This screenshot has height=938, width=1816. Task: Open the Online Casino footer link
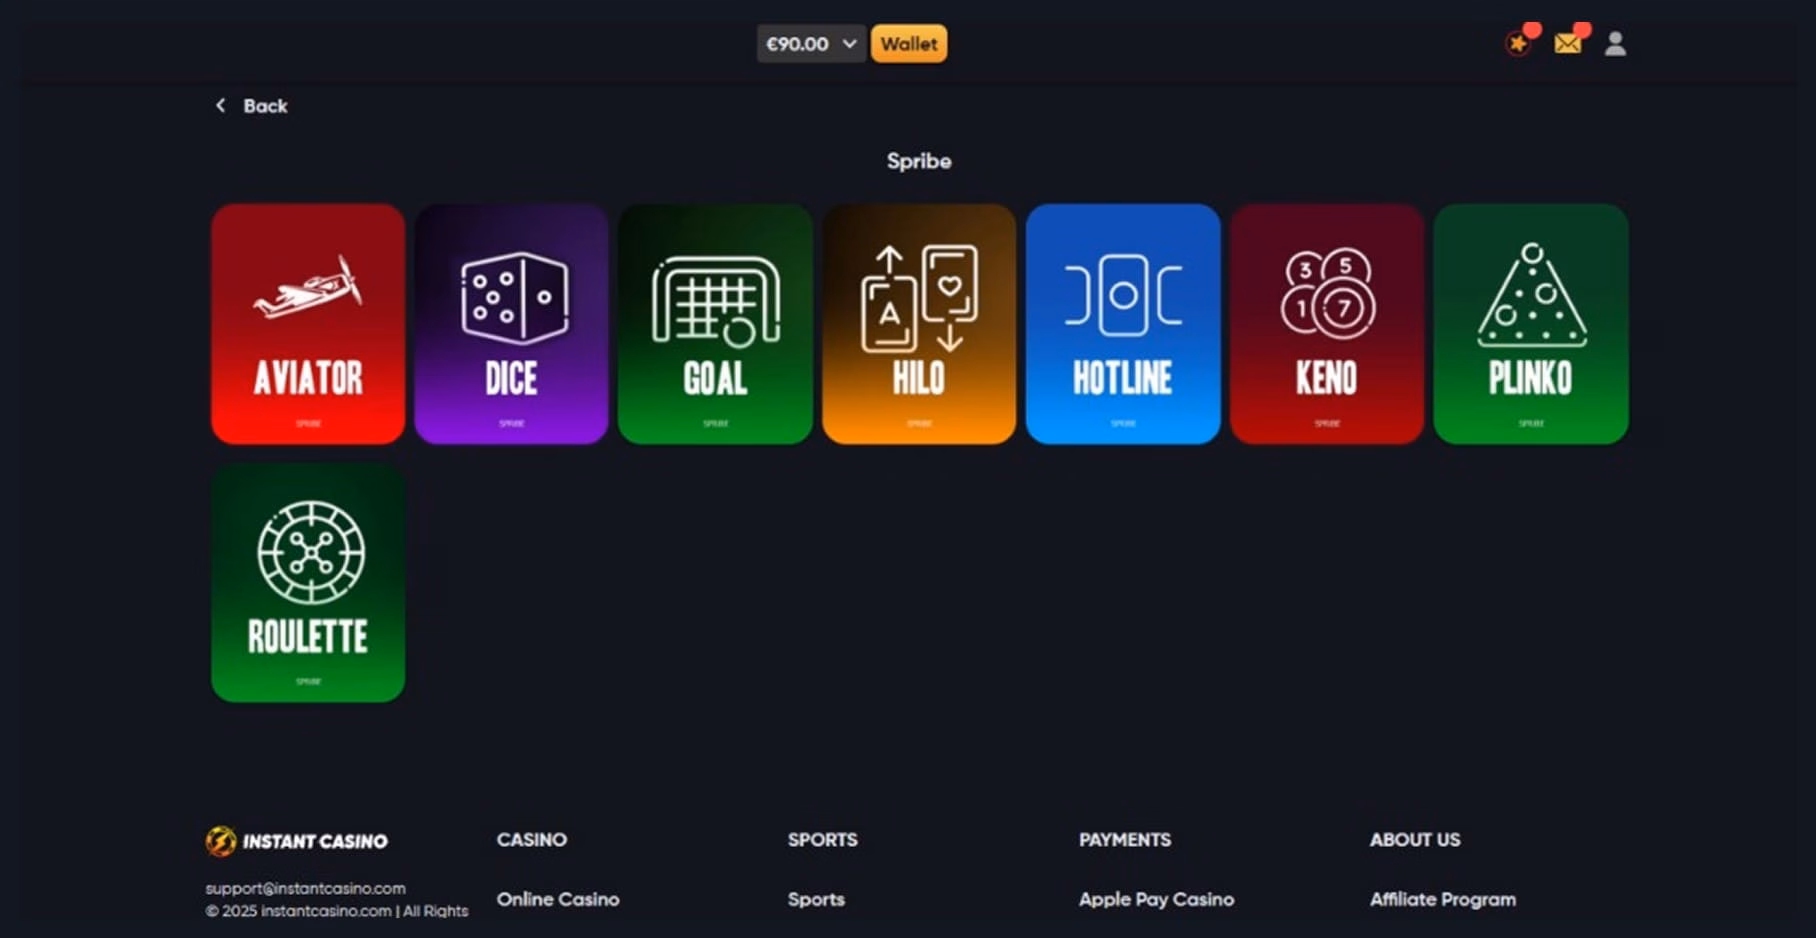coord(558,899)
